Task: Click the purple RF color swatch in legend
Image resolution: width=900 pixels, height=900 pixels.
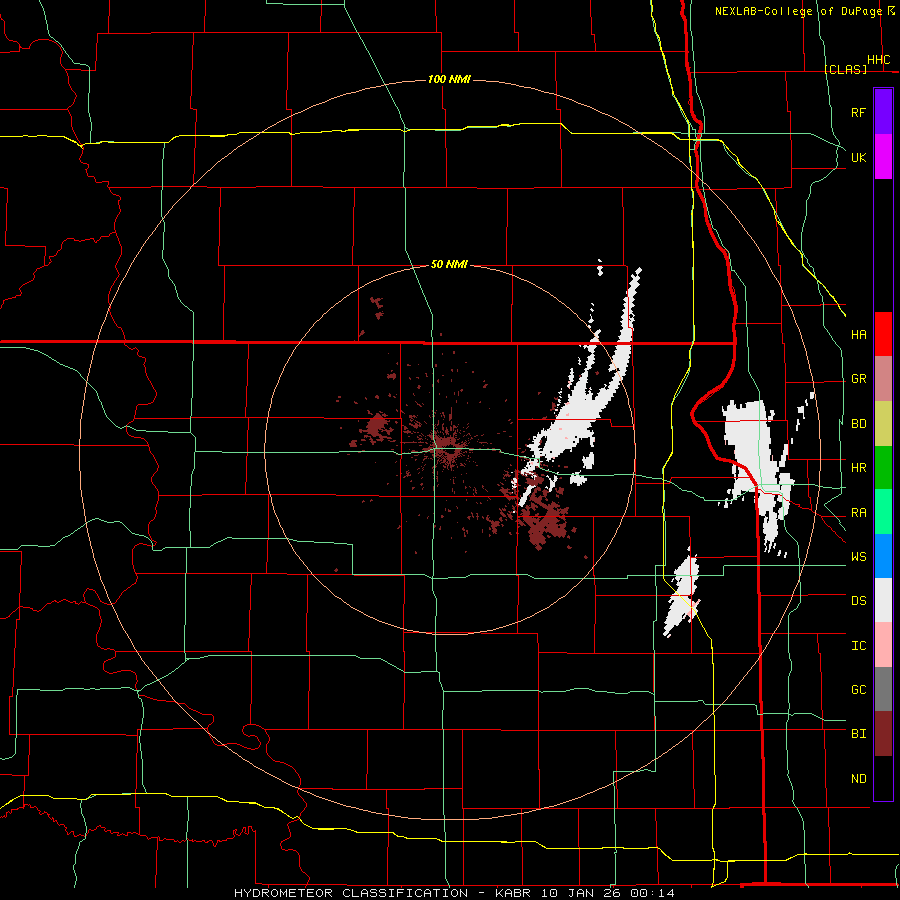Action: (x=883, y=112)
